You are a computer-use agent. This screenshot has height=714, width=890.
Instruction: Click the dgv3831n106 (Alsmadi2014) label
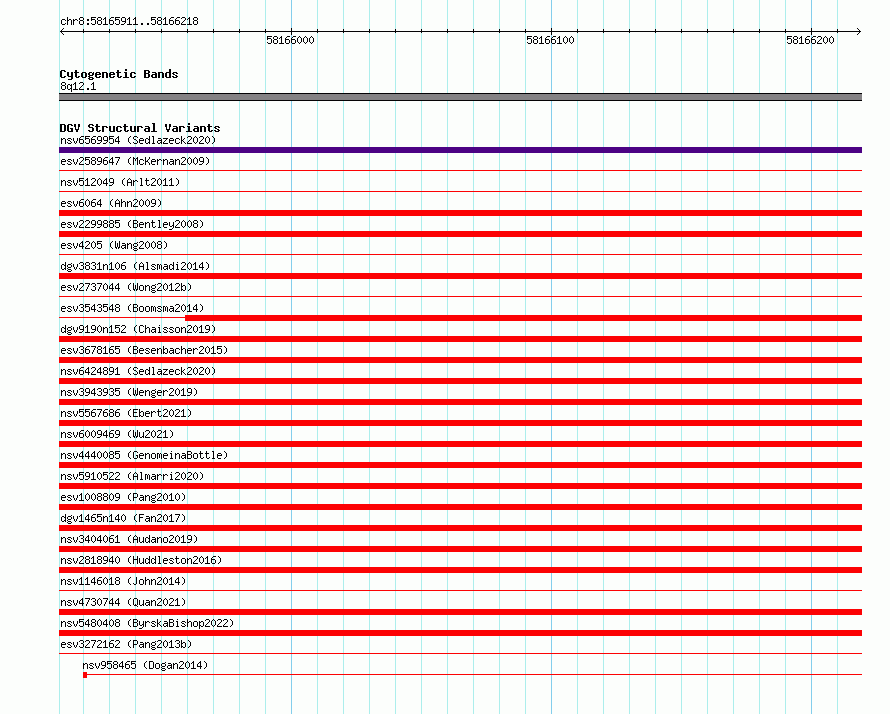point(135,266)
